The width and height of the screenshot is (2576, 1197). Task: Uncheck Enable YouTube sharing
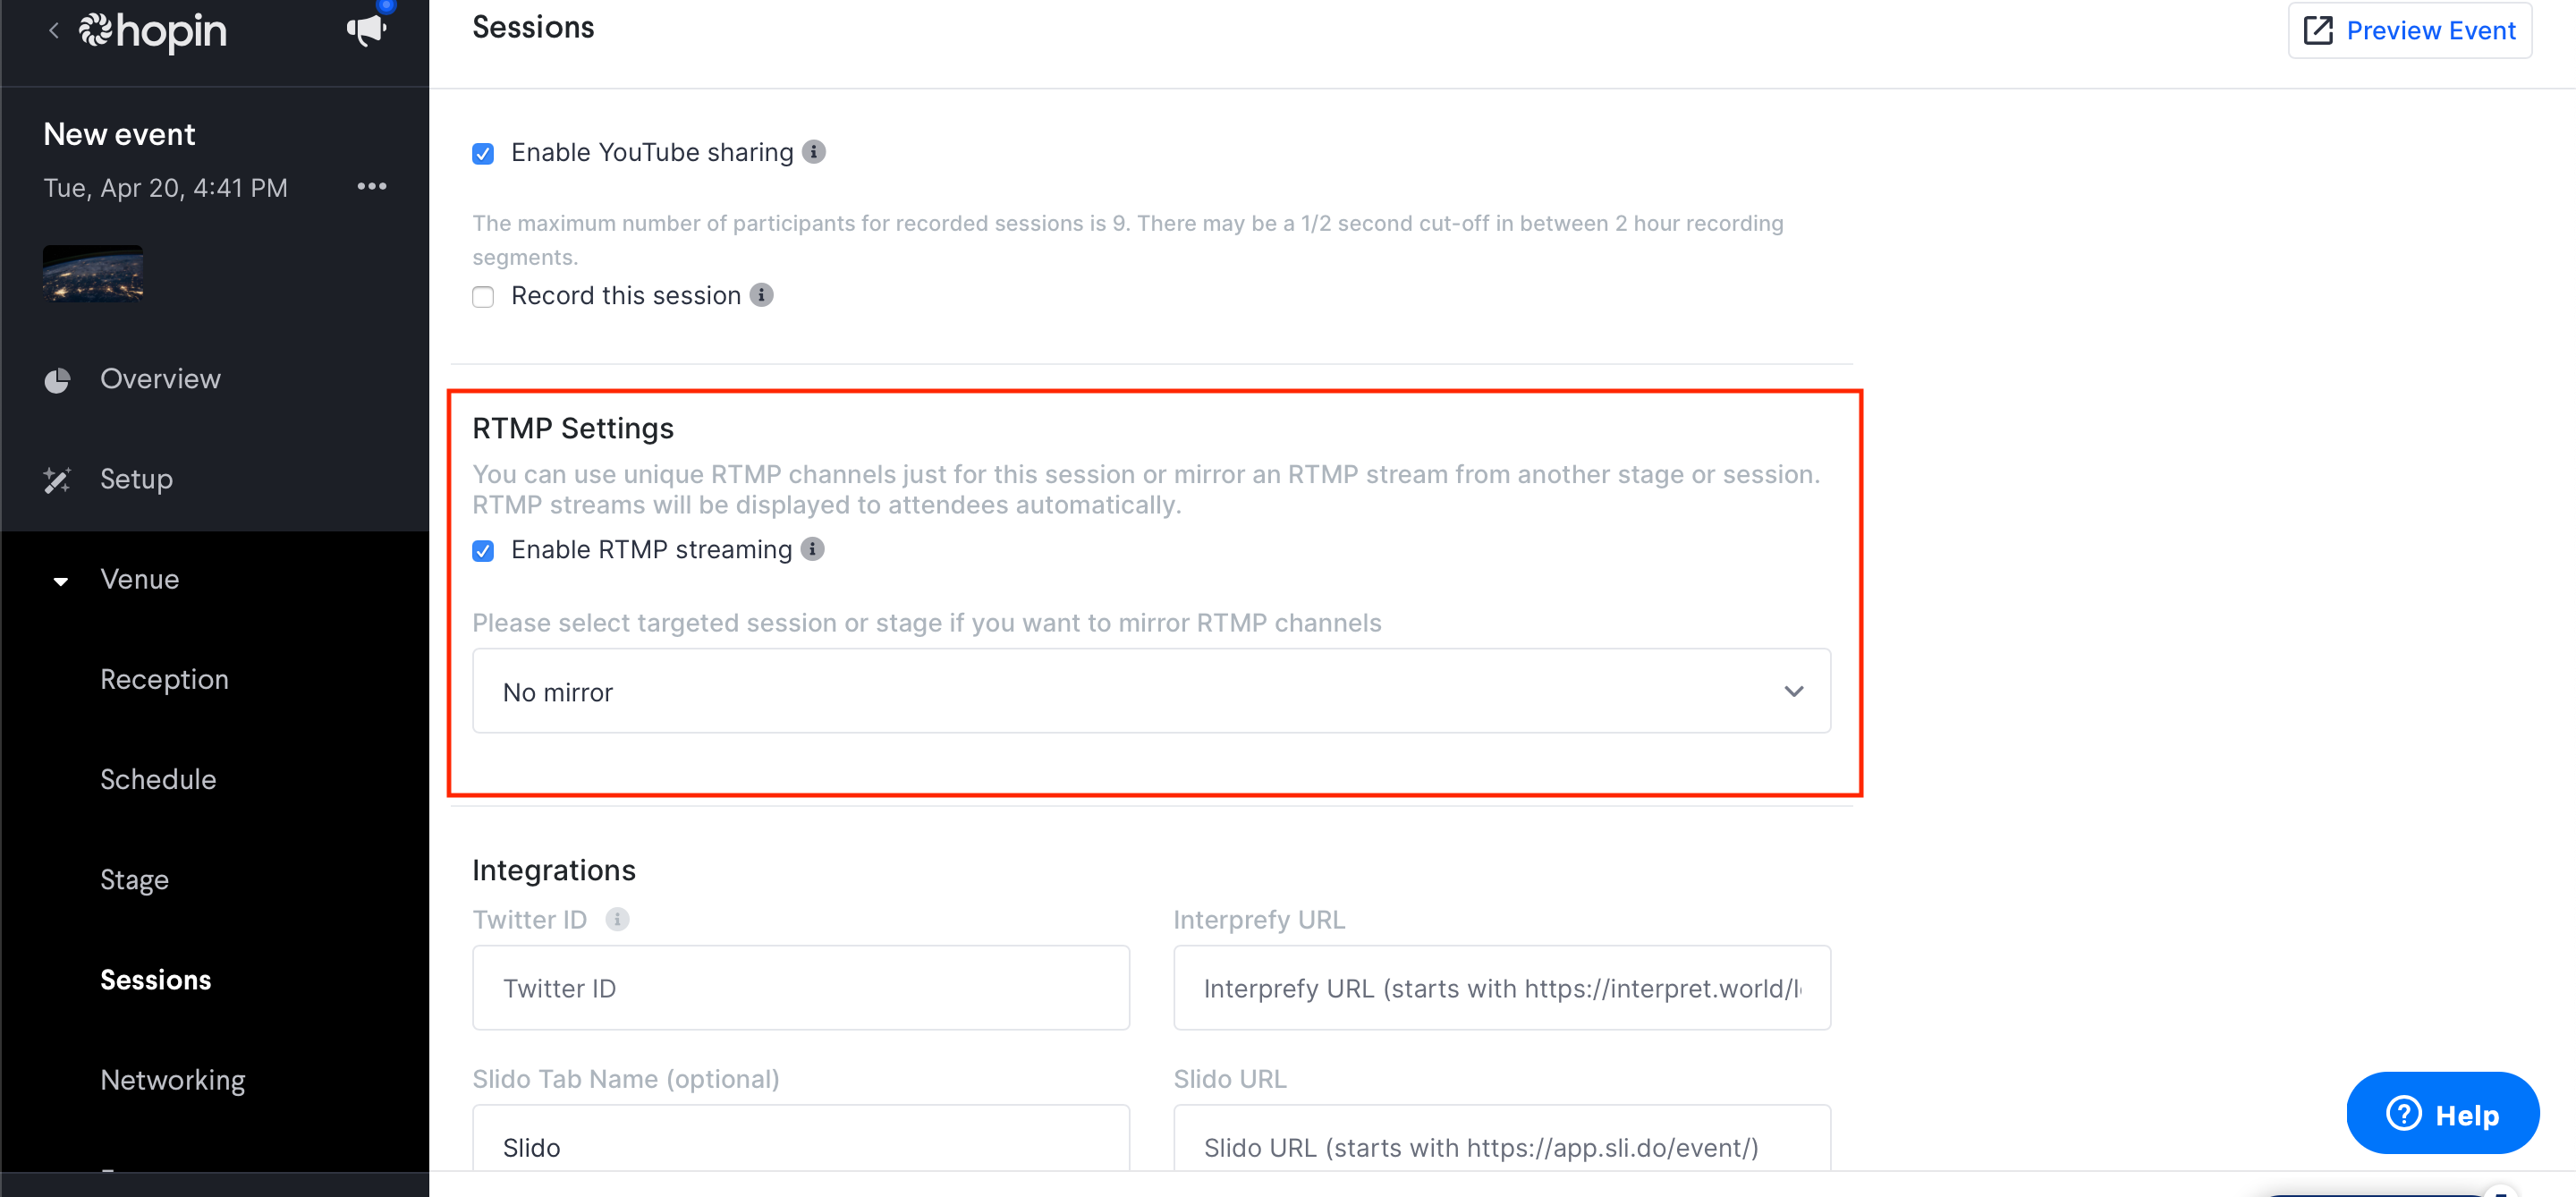(483, 153)
